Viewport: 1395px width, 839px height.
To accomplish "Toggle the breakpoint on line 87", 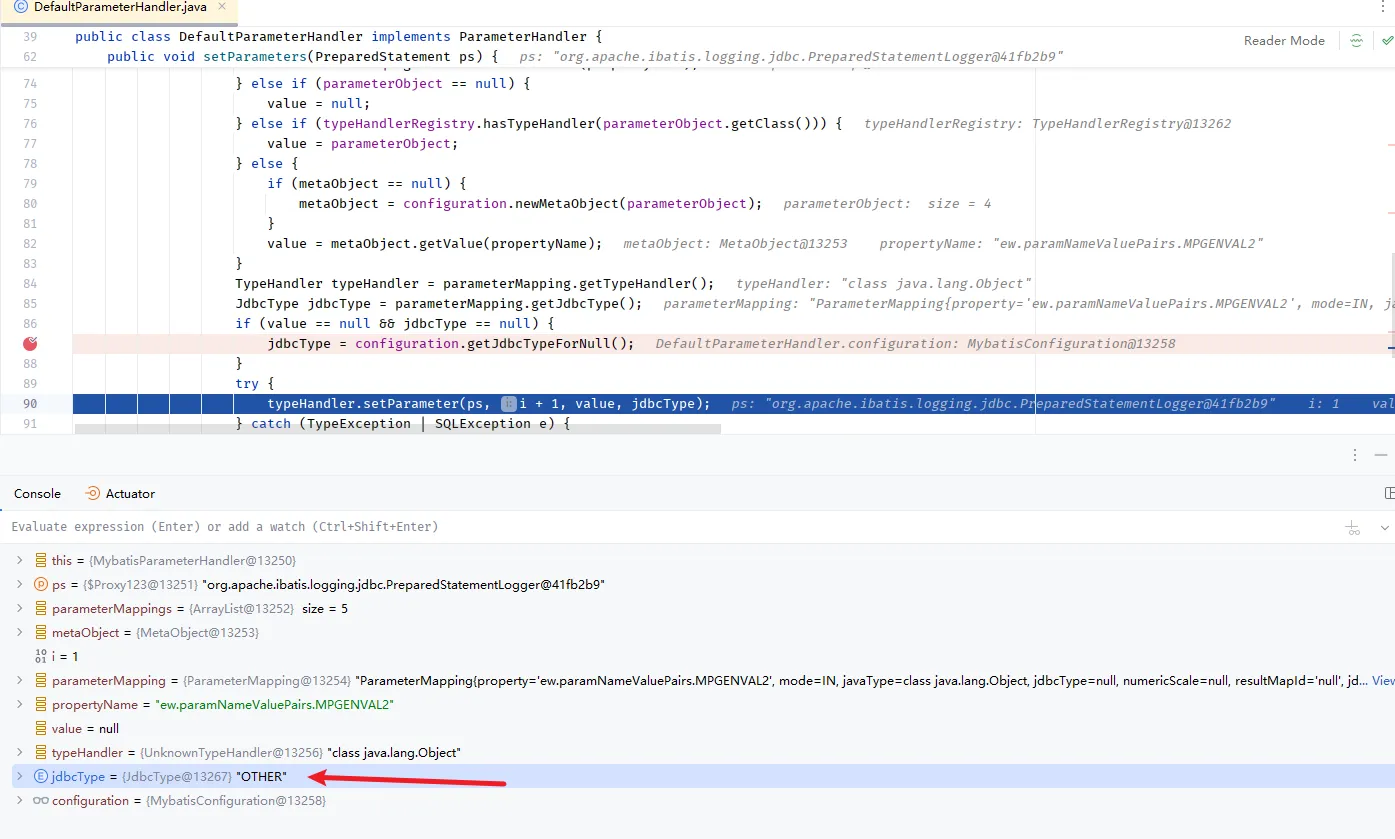I will [x=30, y=343].
